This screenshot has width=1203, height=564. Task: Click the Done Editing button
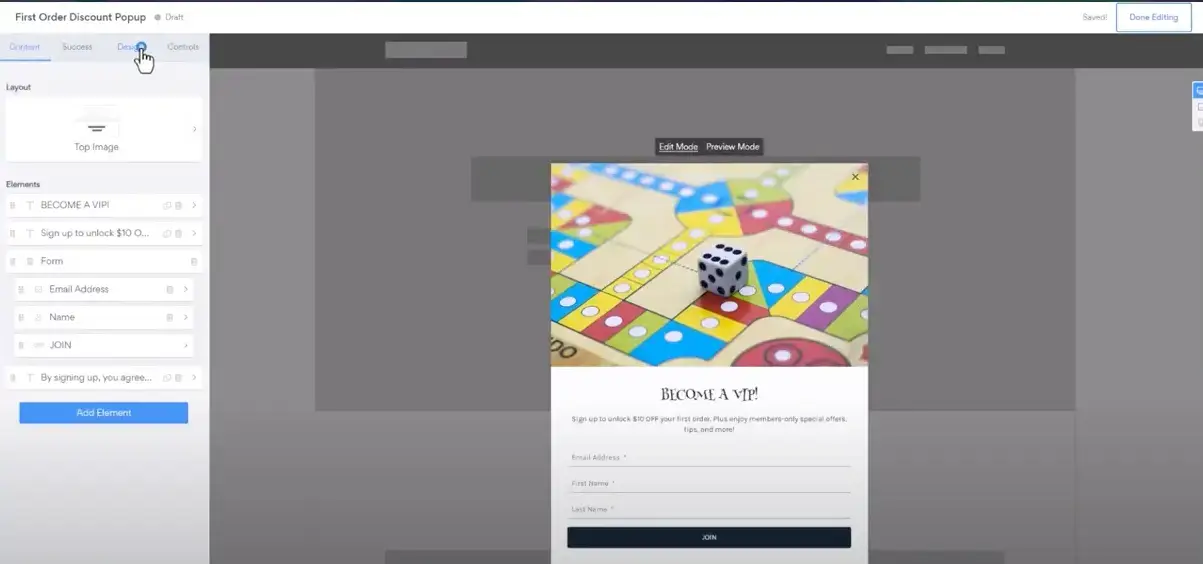coord(1153,17)
